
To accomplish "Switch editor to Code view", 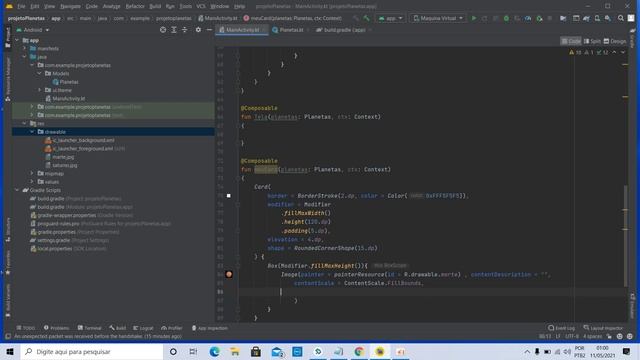I will point(571,41).
